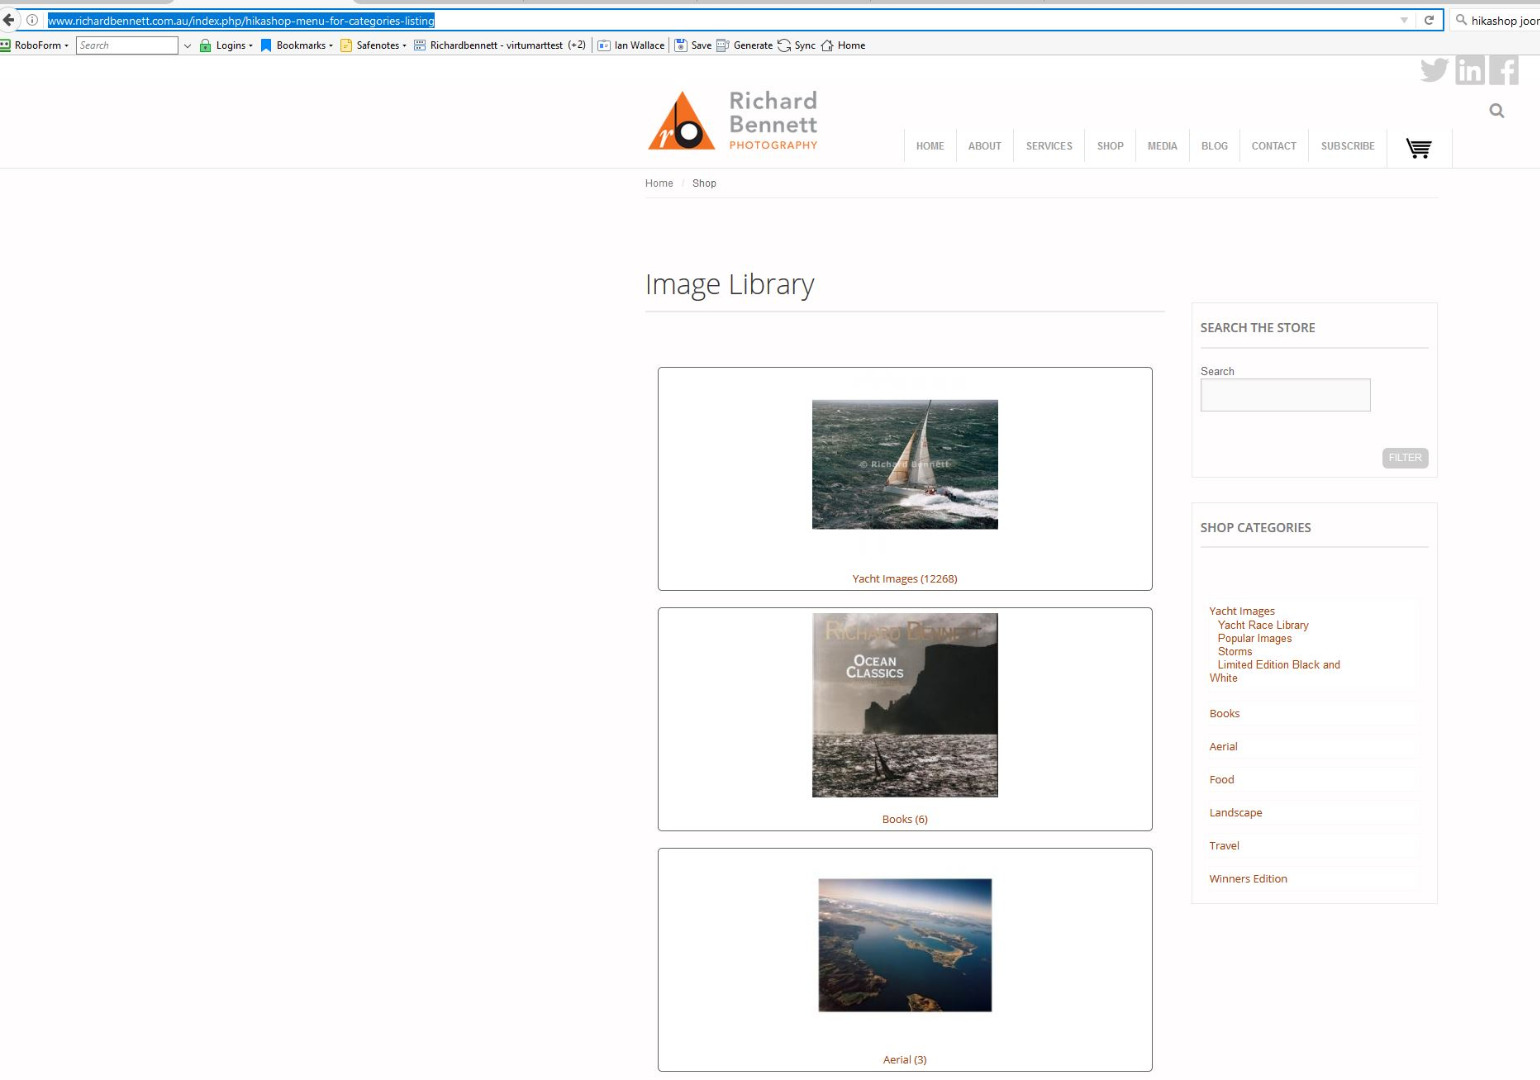
Task: Expand the RoboForm search field dropdown arrow
Action: pyautogui.click(x=187, y=45)
